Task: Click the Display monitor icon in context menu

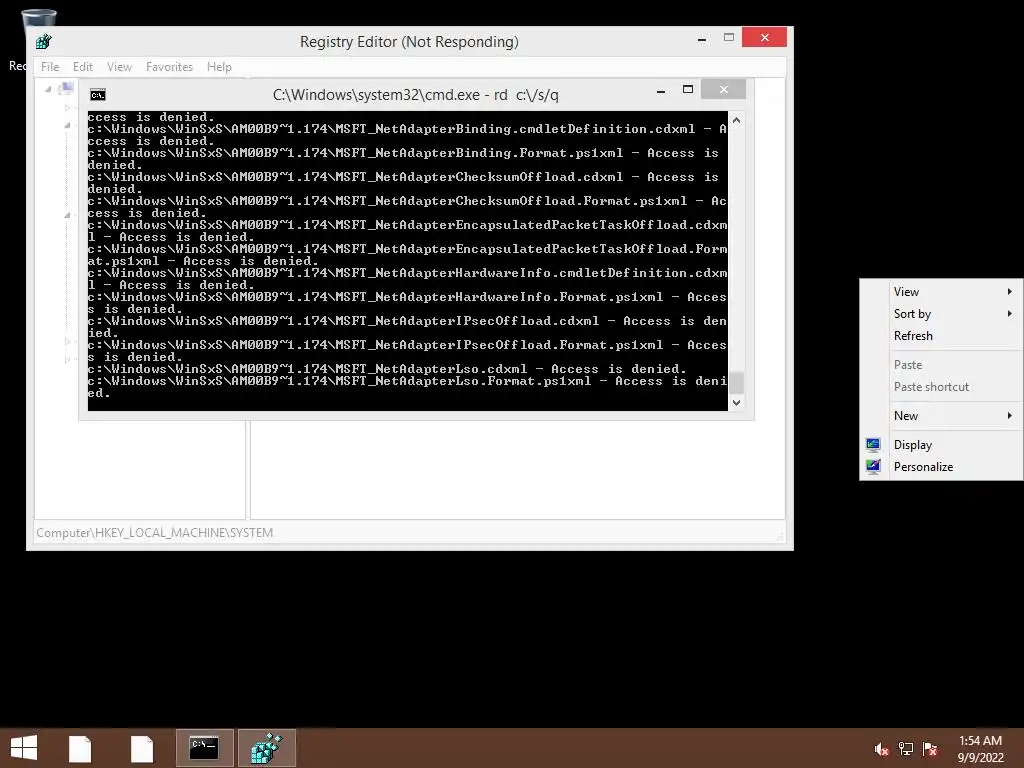Action: coord(873,445)
